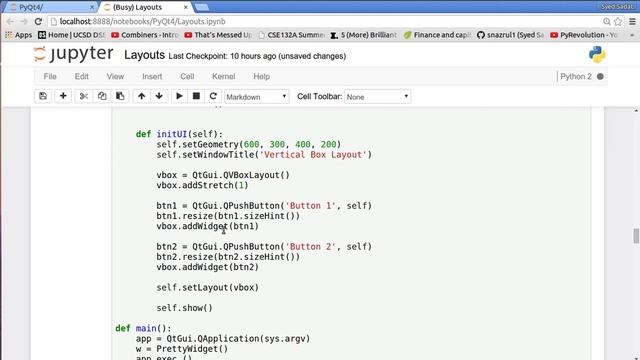This screenshot has width=640, height=360.
Task: Insert cell below with plus icon
Action: click(63, 96)
